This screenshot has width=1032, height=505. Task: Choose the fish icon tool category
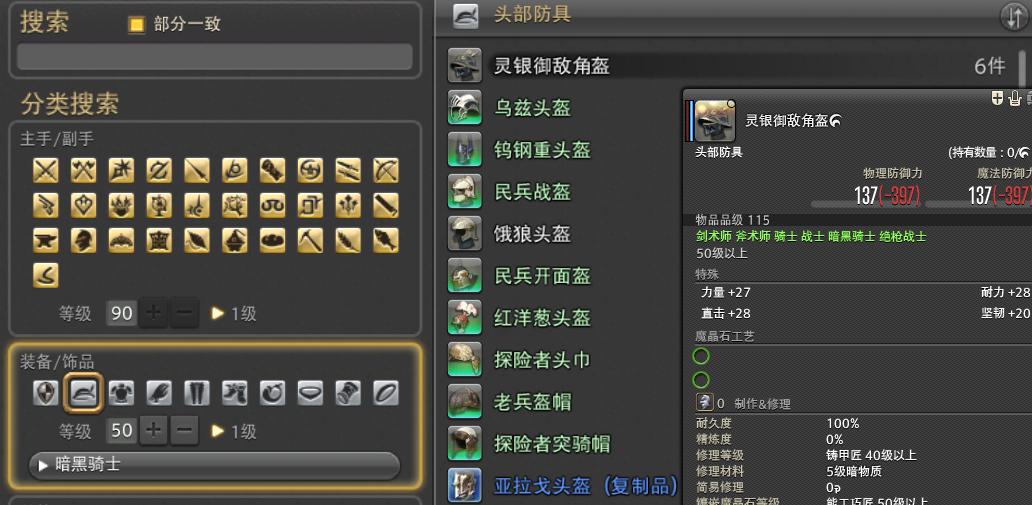(x=385, y=240)
